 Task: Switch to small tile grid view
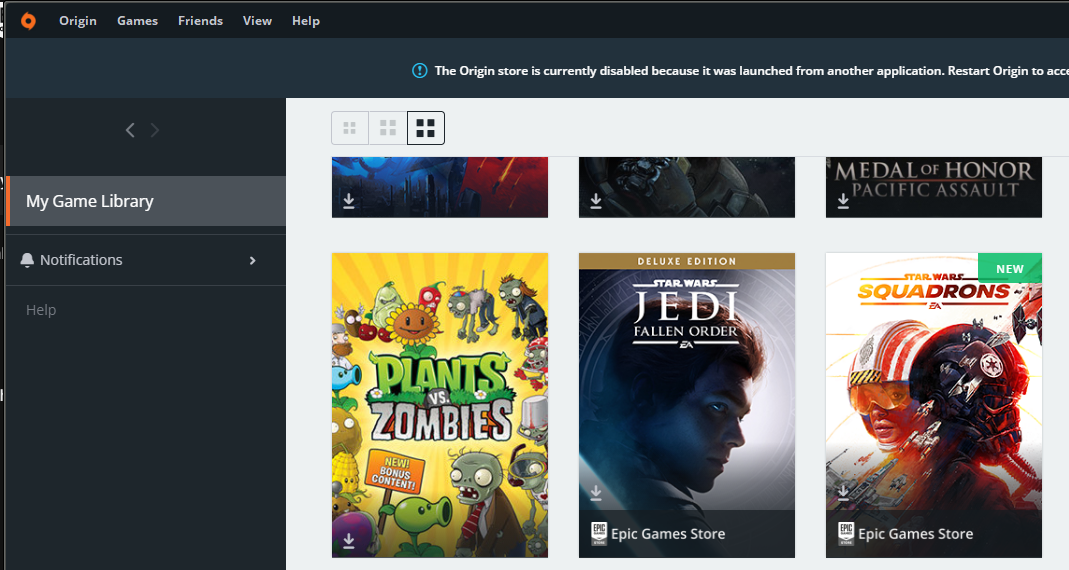[x=350, y=128]
